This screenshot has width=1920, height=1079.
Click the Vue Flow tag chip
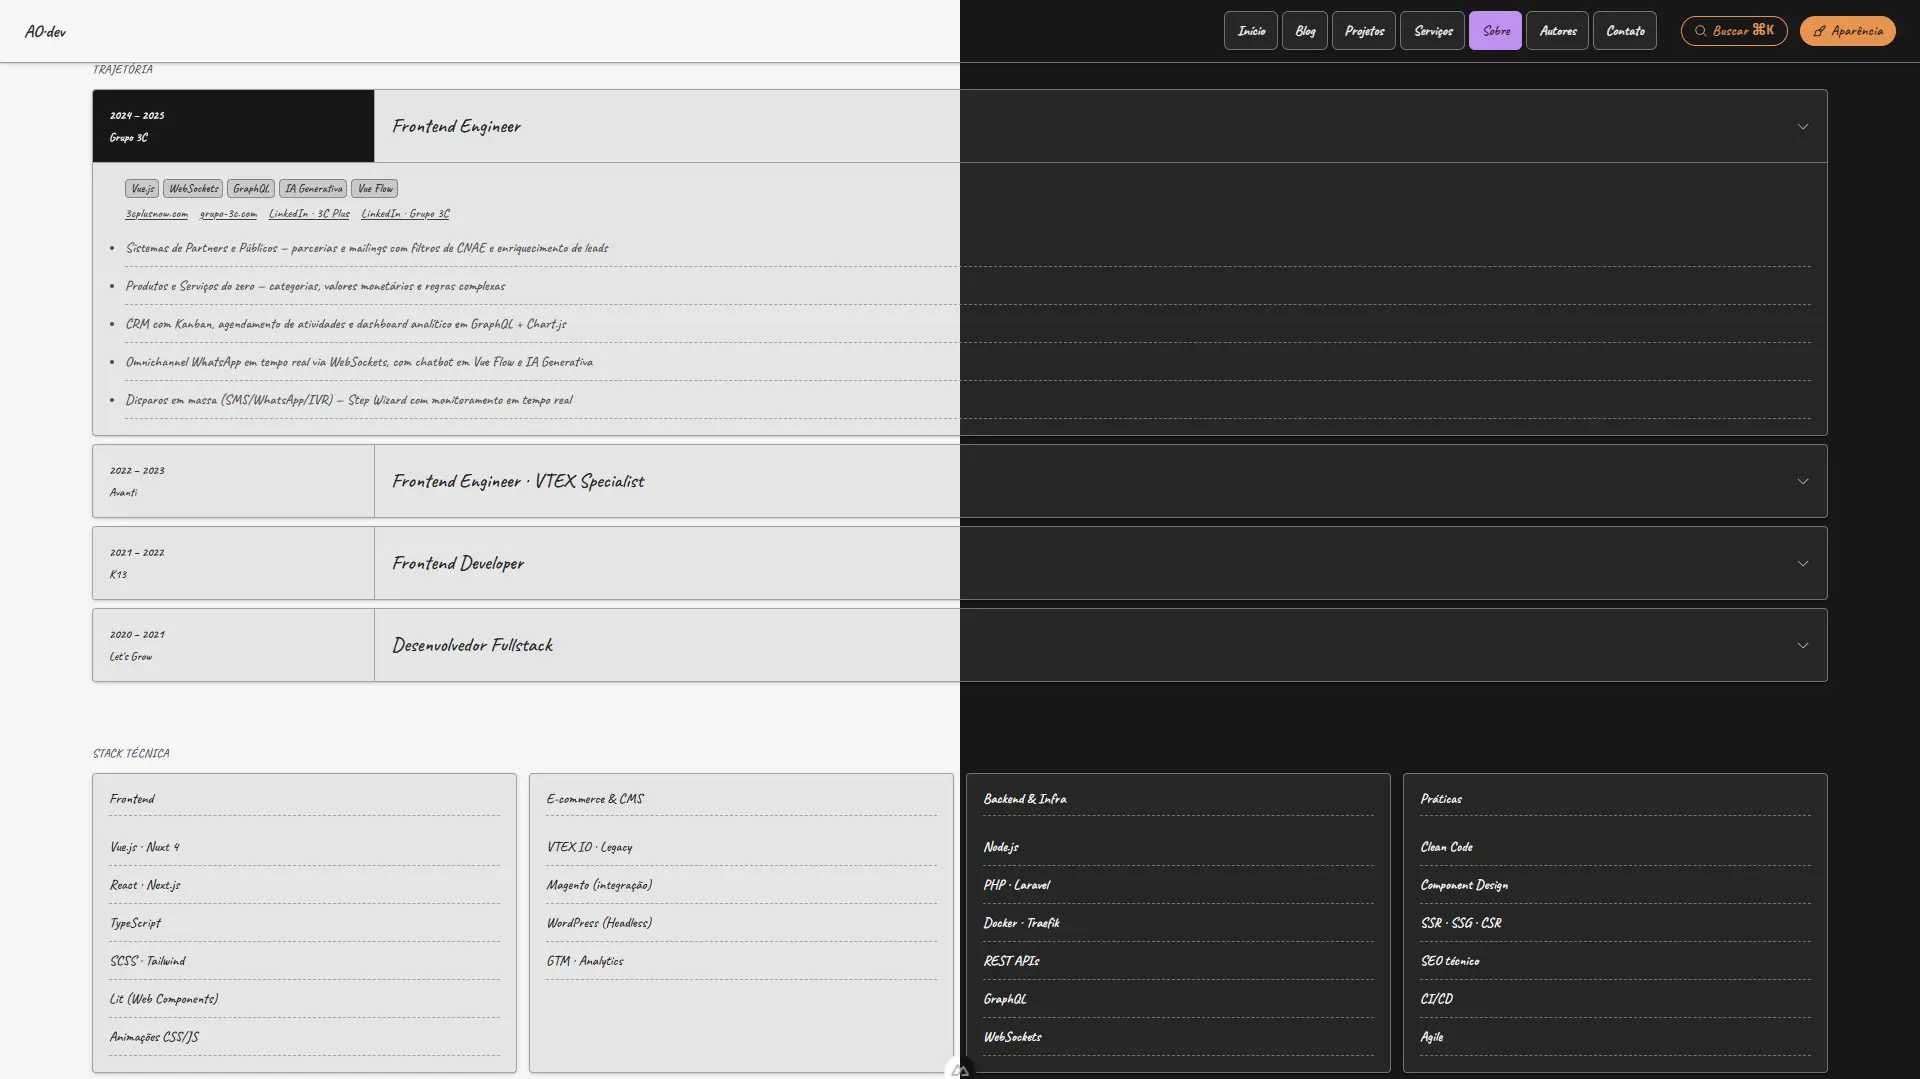(375, 189)
